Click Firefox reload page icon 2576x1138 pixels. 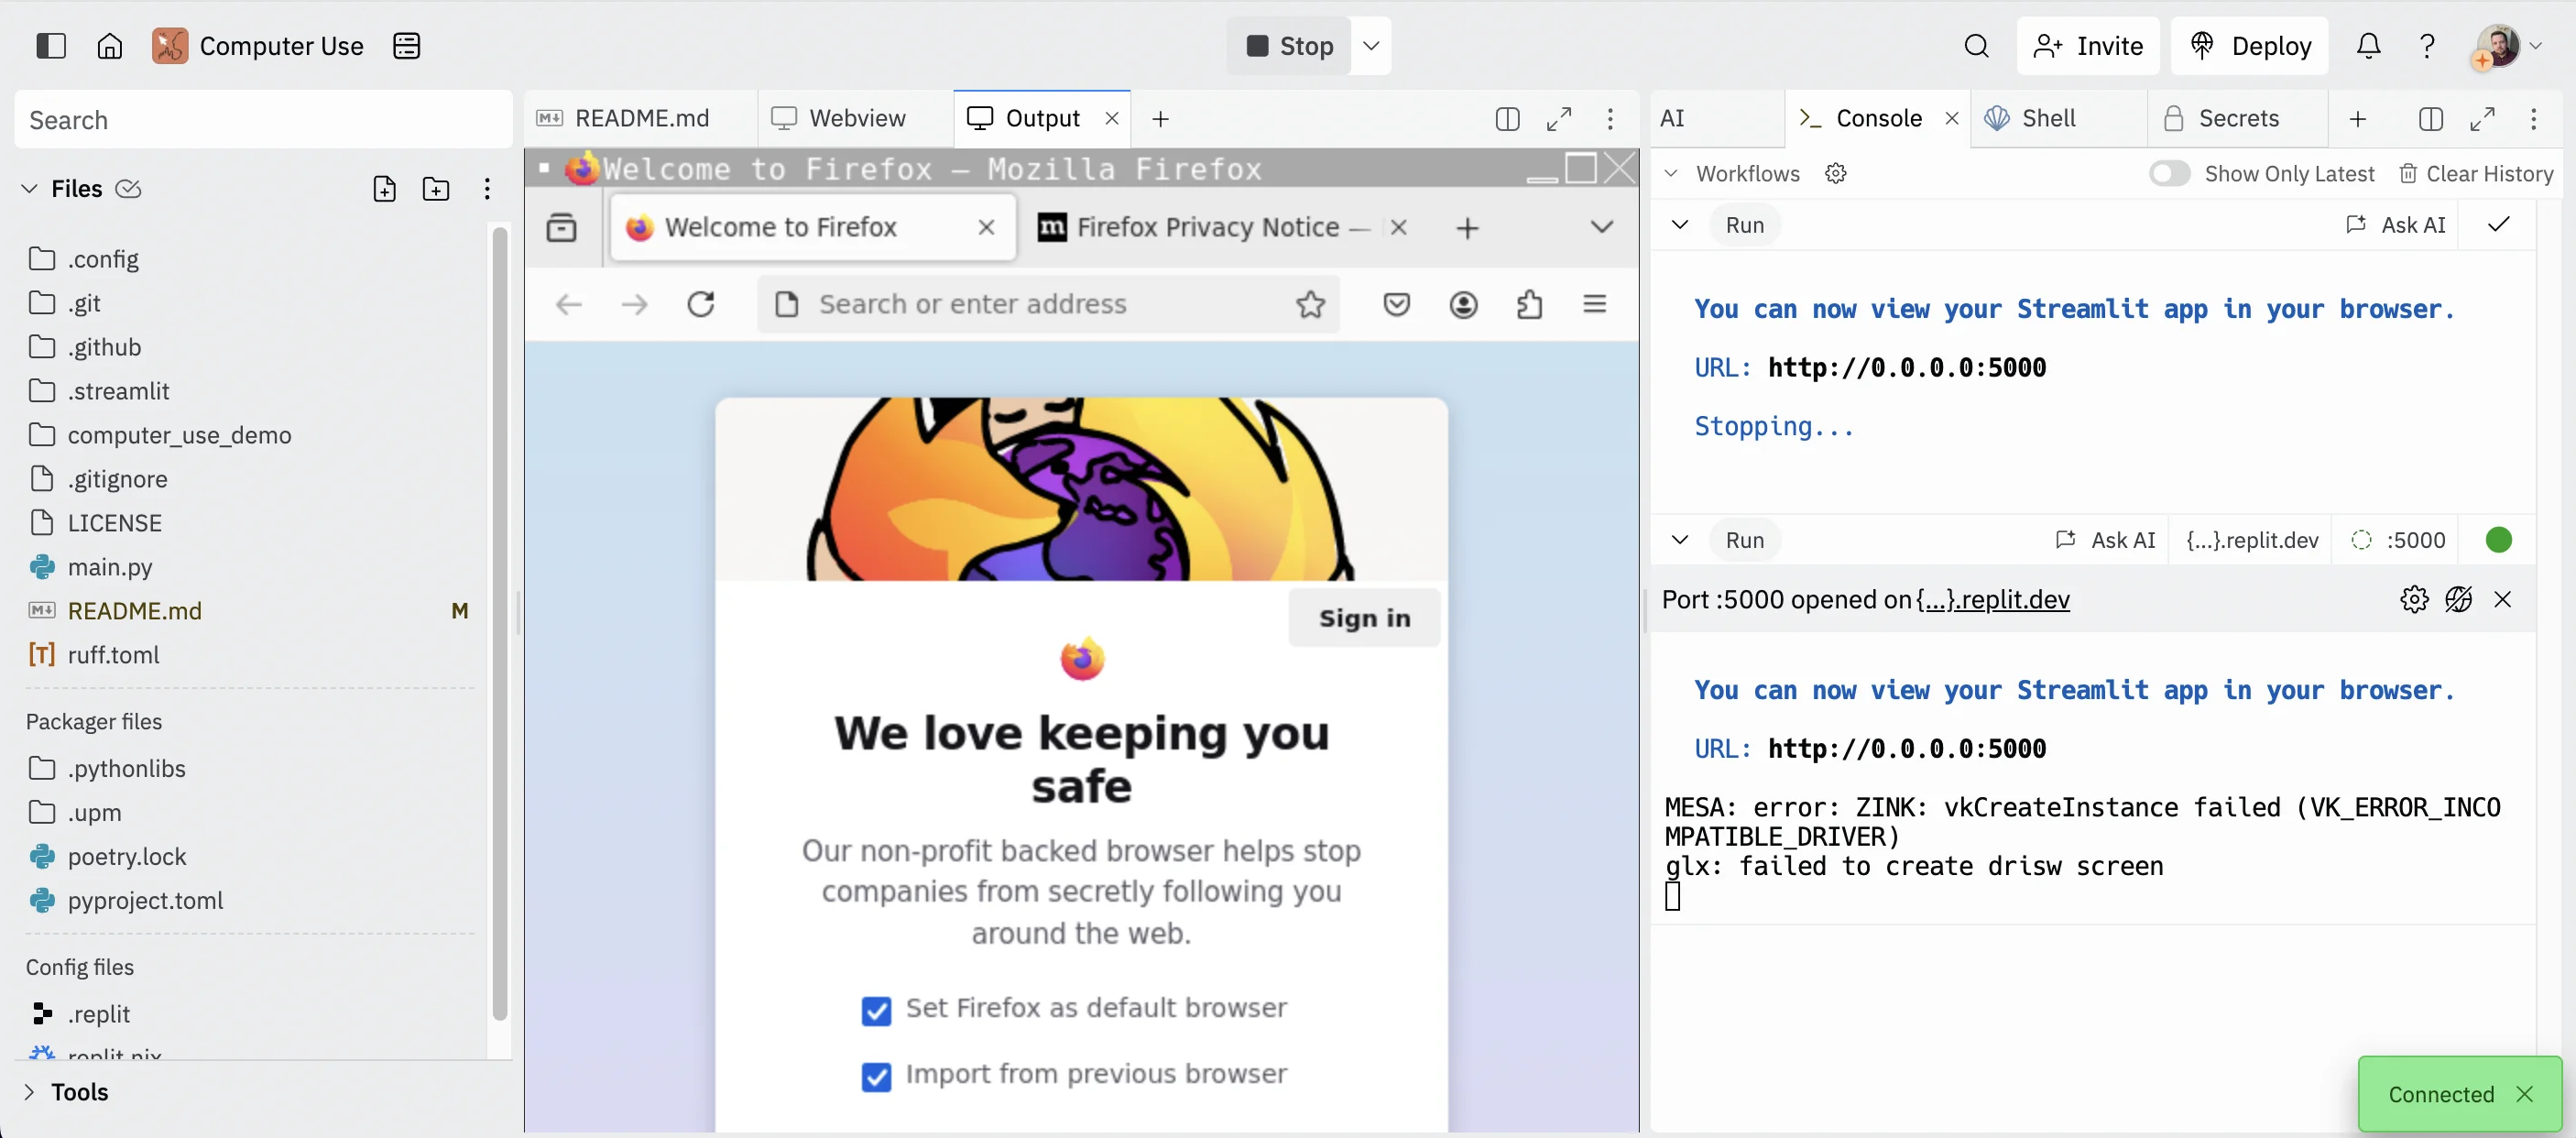pos(701,304)
